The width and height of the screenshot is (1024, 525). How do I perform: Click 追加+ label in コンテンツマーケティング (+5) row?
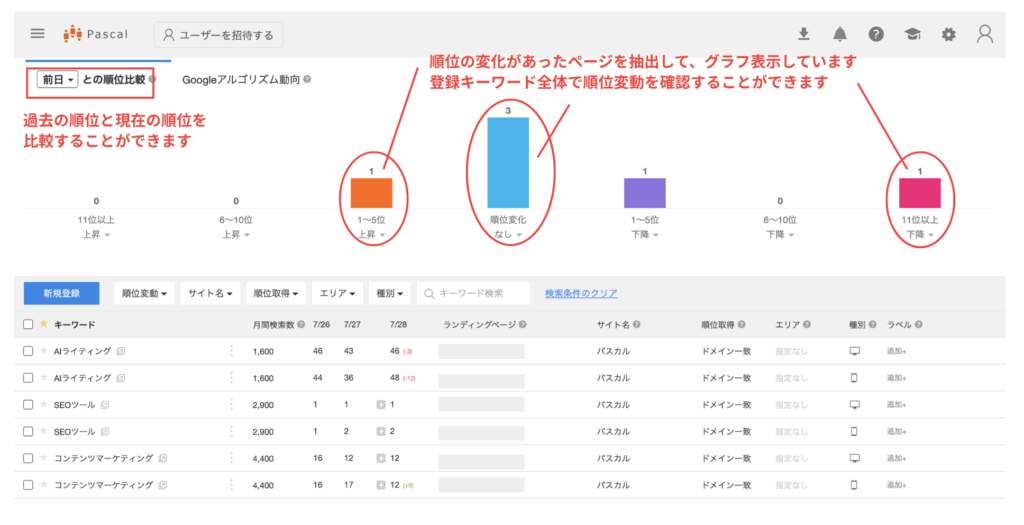[x=896, y=485]
